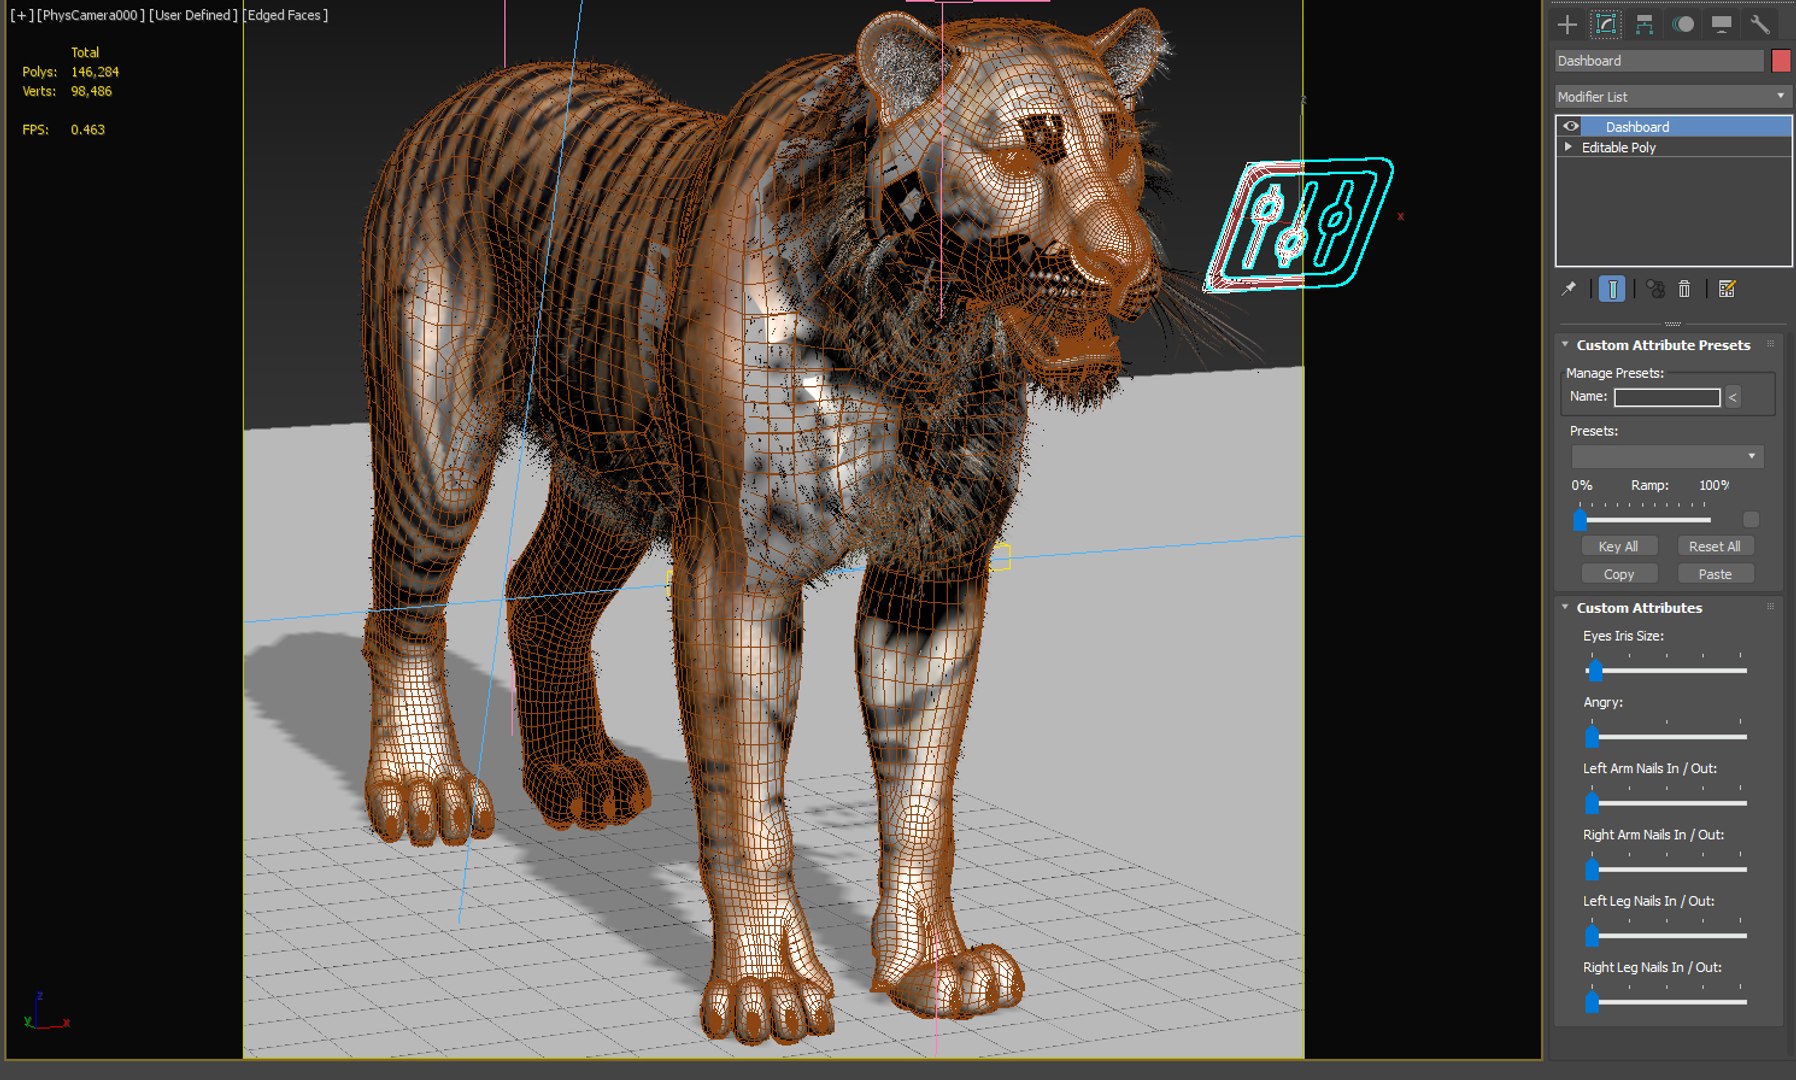This screenshot has height=1080, width=1796.
Task: Open the Presets dropdown
Action: click(x=1752, y=456)
